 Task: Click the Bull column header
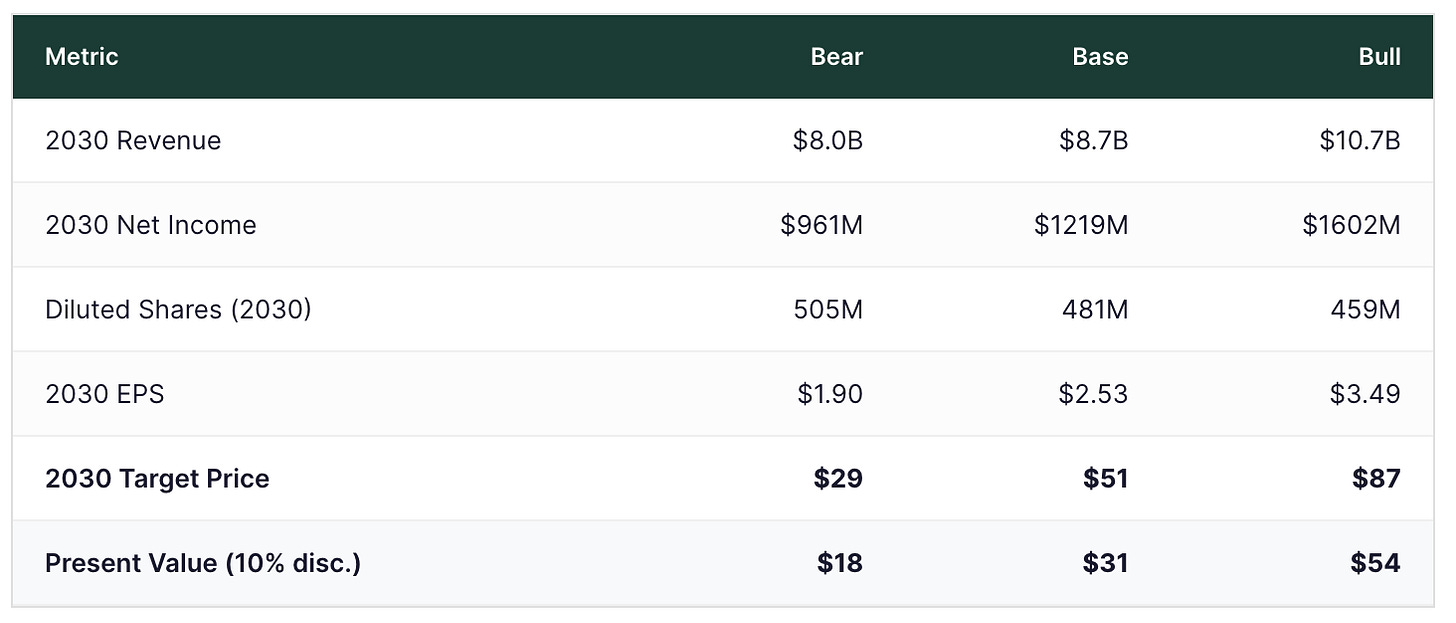coord(1379,57)
